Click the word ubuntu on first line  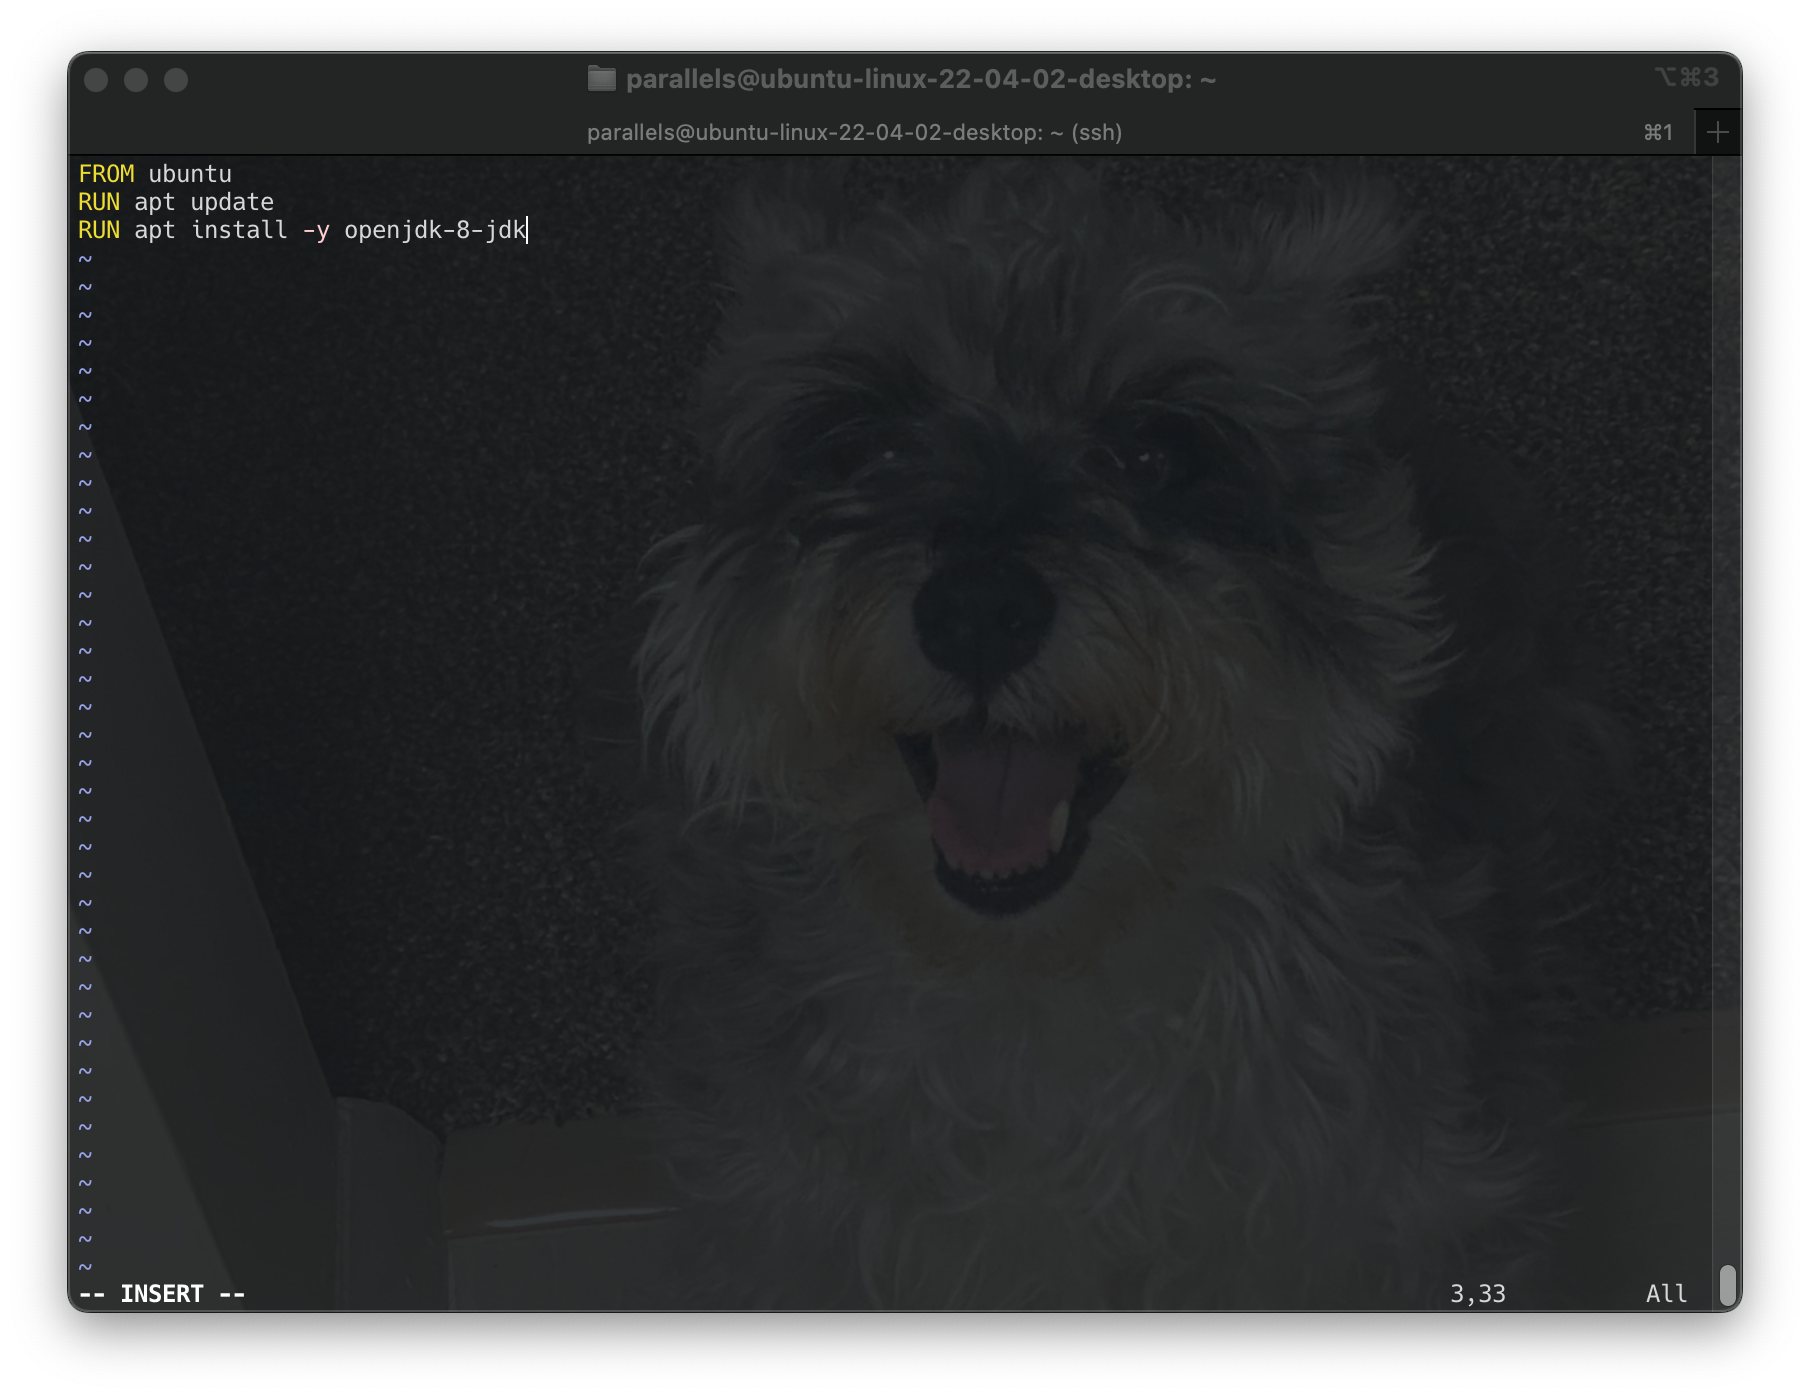(x=190, y=174)
